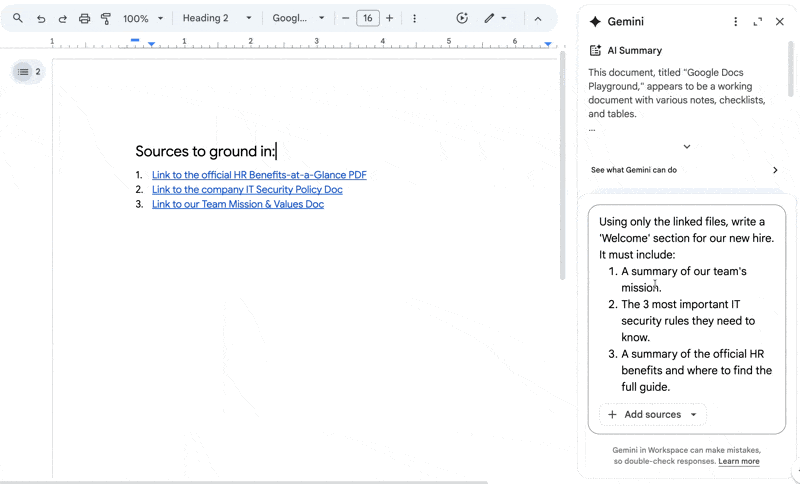Increase font size with plus button
The height and width of the screenshot is (484, 800).
(390, 18)
